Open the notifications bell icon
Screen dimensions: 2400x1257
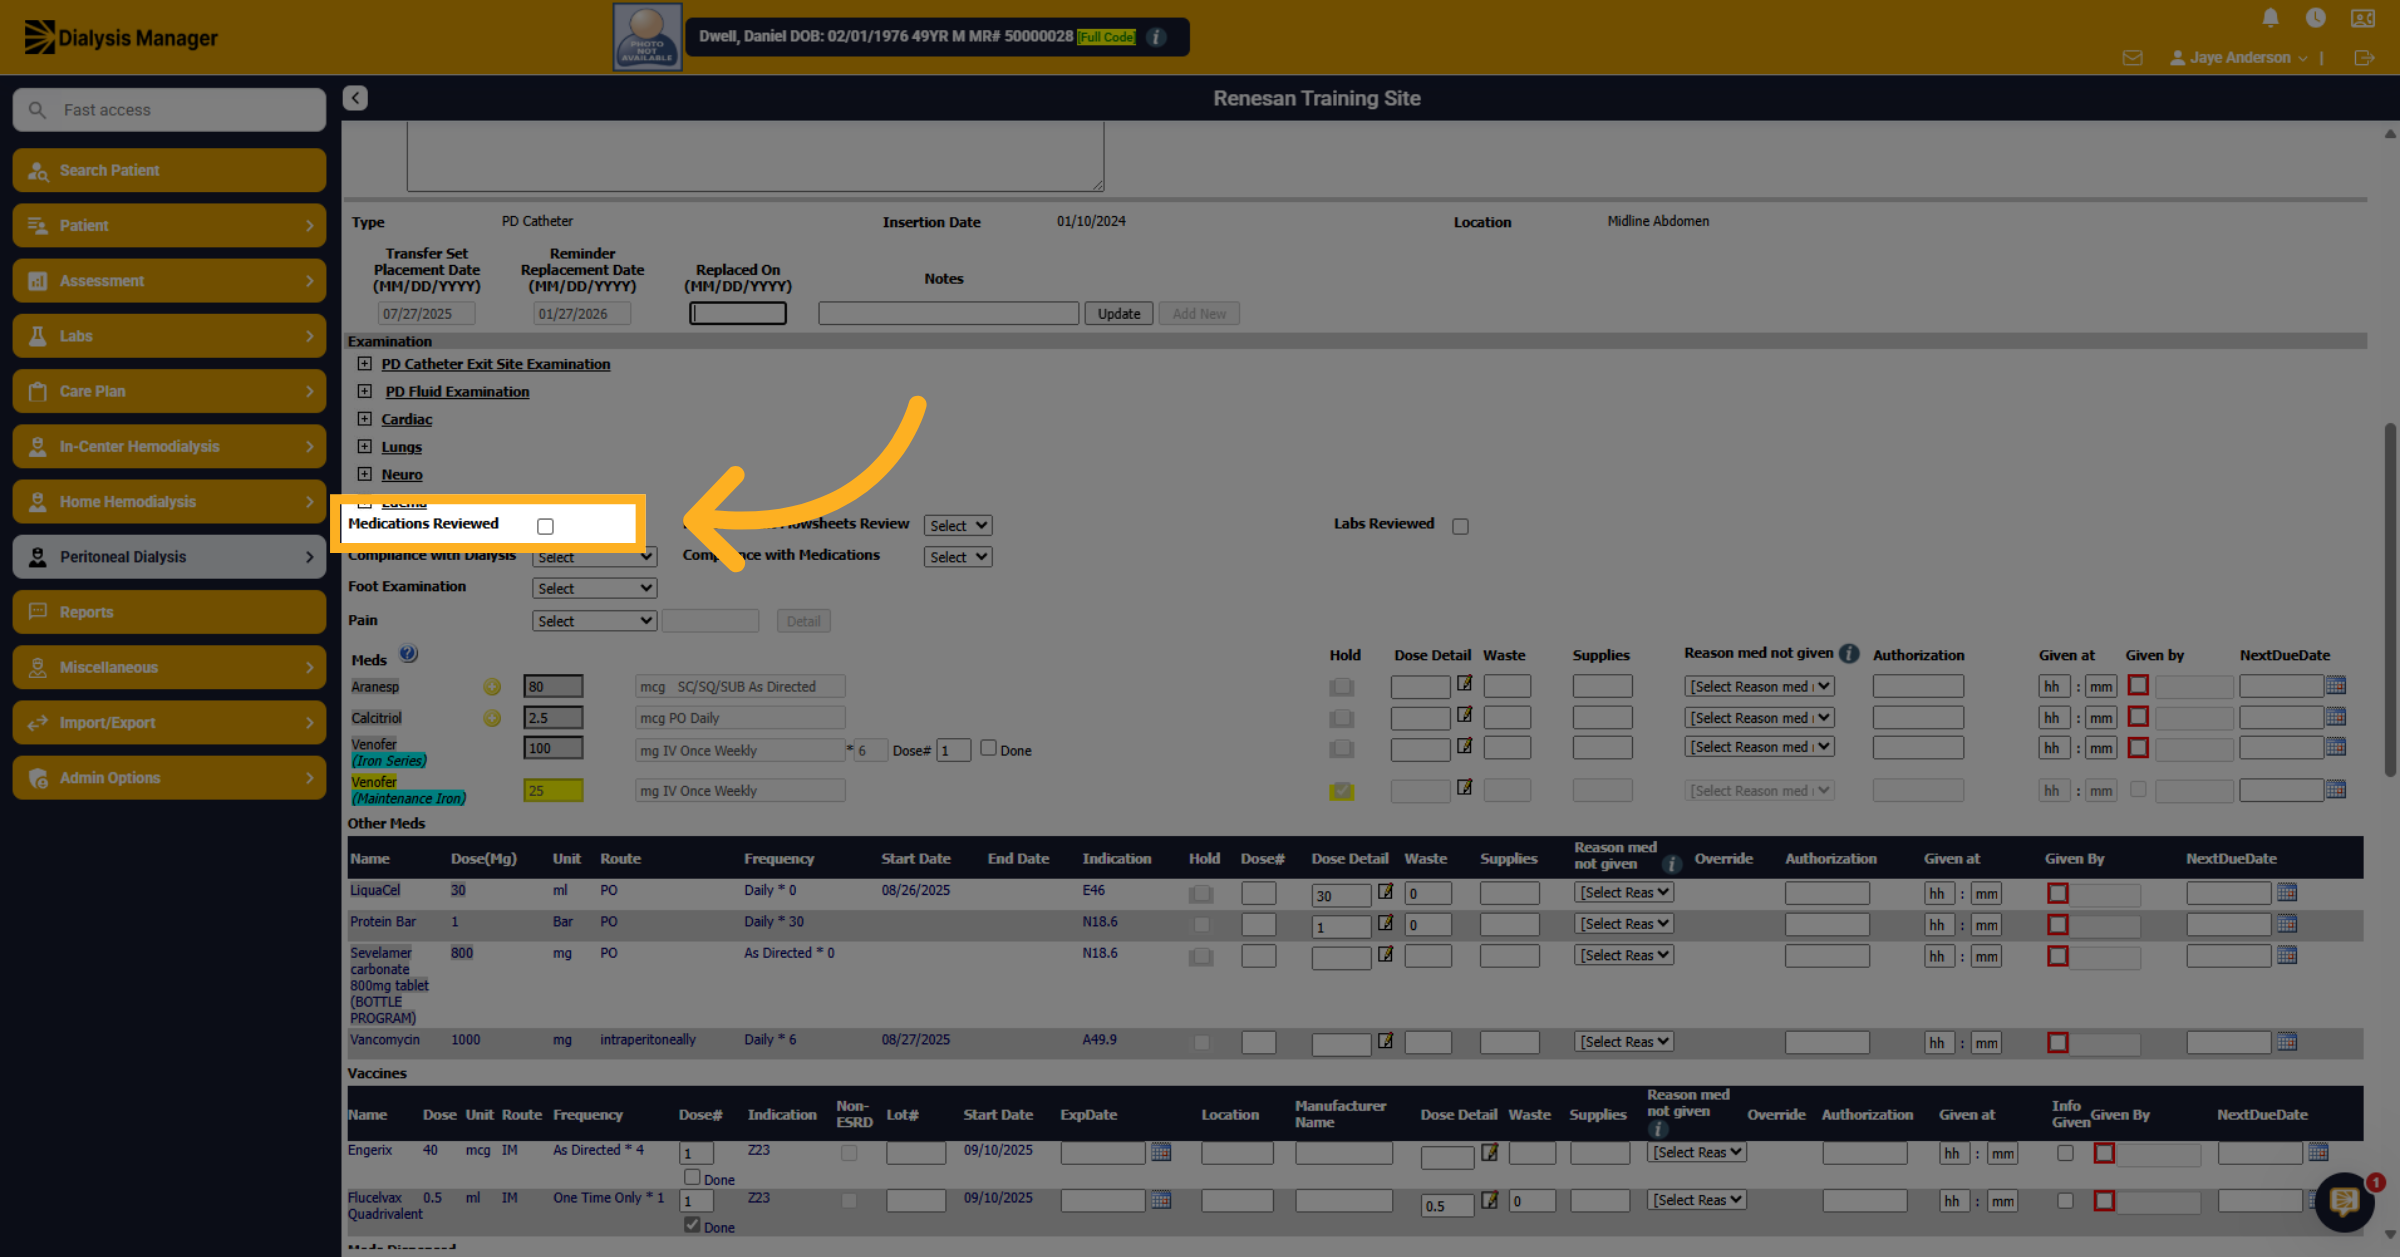click(x=2270, y=18)
